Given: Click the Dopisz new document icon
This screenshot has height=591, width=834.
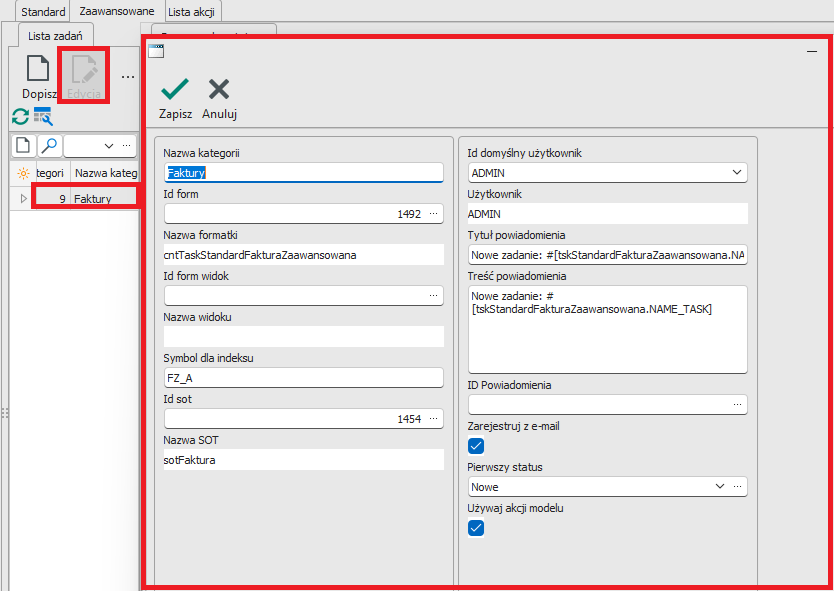Looking at the screenshot, I should pyautogui.click(x=38, y=69).
